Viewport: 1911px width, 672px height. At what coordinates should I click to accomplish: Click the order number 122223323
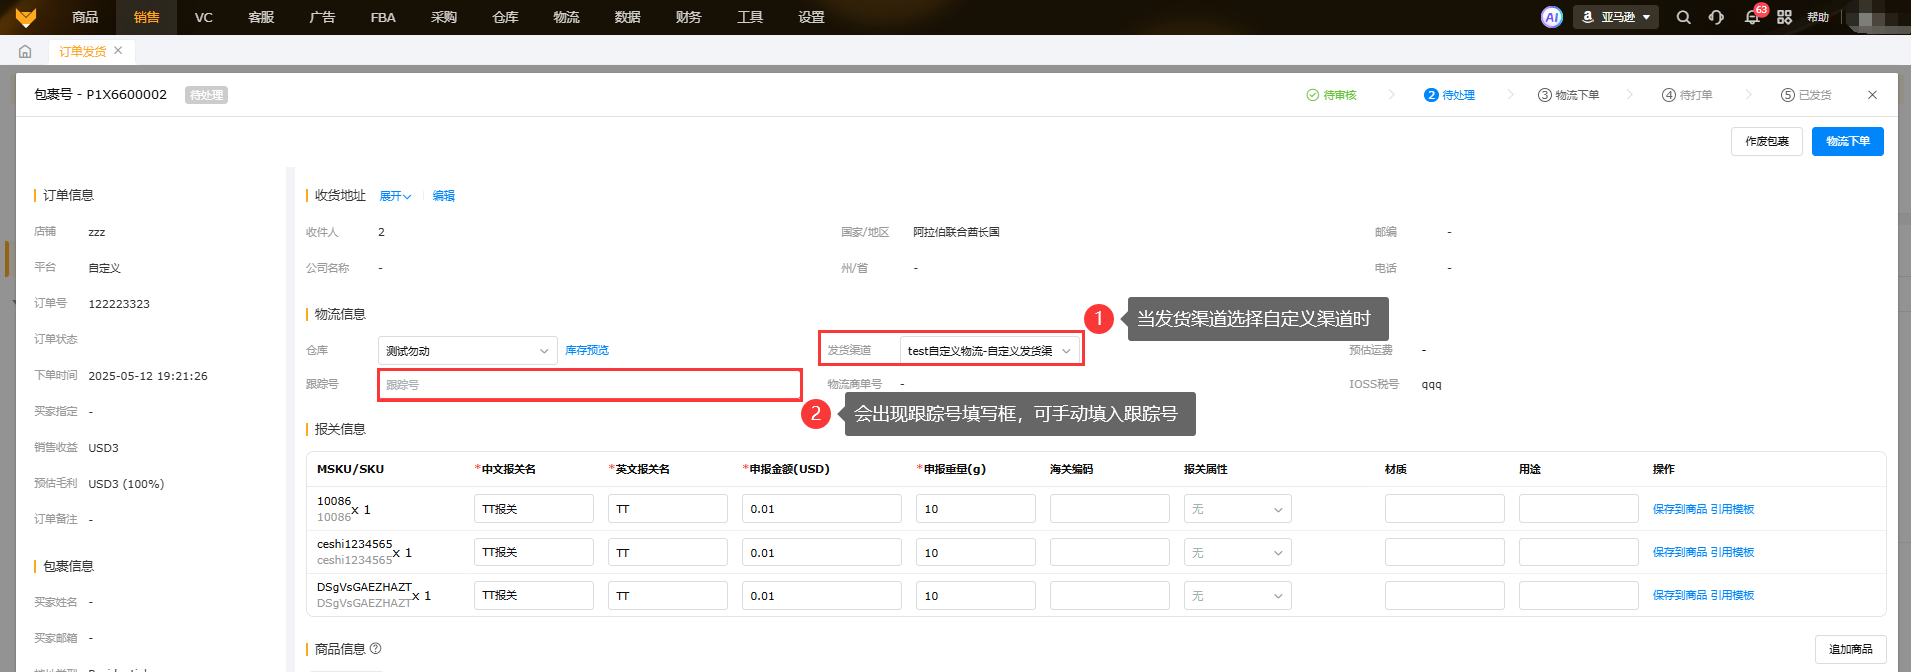coord(119,304)
